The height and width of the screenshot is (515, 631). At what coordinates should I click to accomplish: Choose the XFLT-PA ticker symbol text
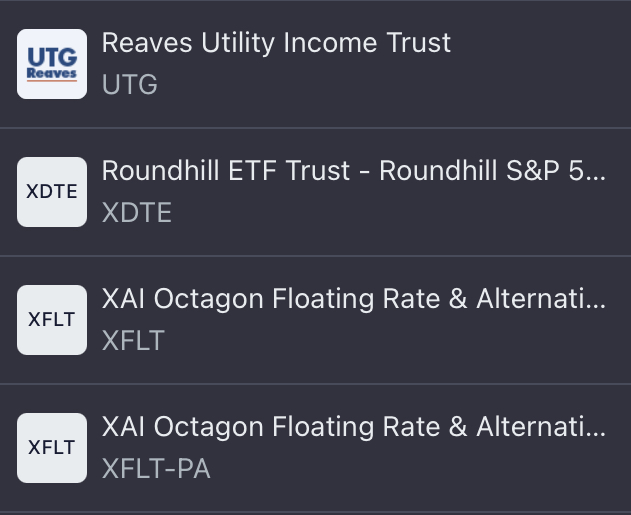pyautogui.click(x=156, y=468)
